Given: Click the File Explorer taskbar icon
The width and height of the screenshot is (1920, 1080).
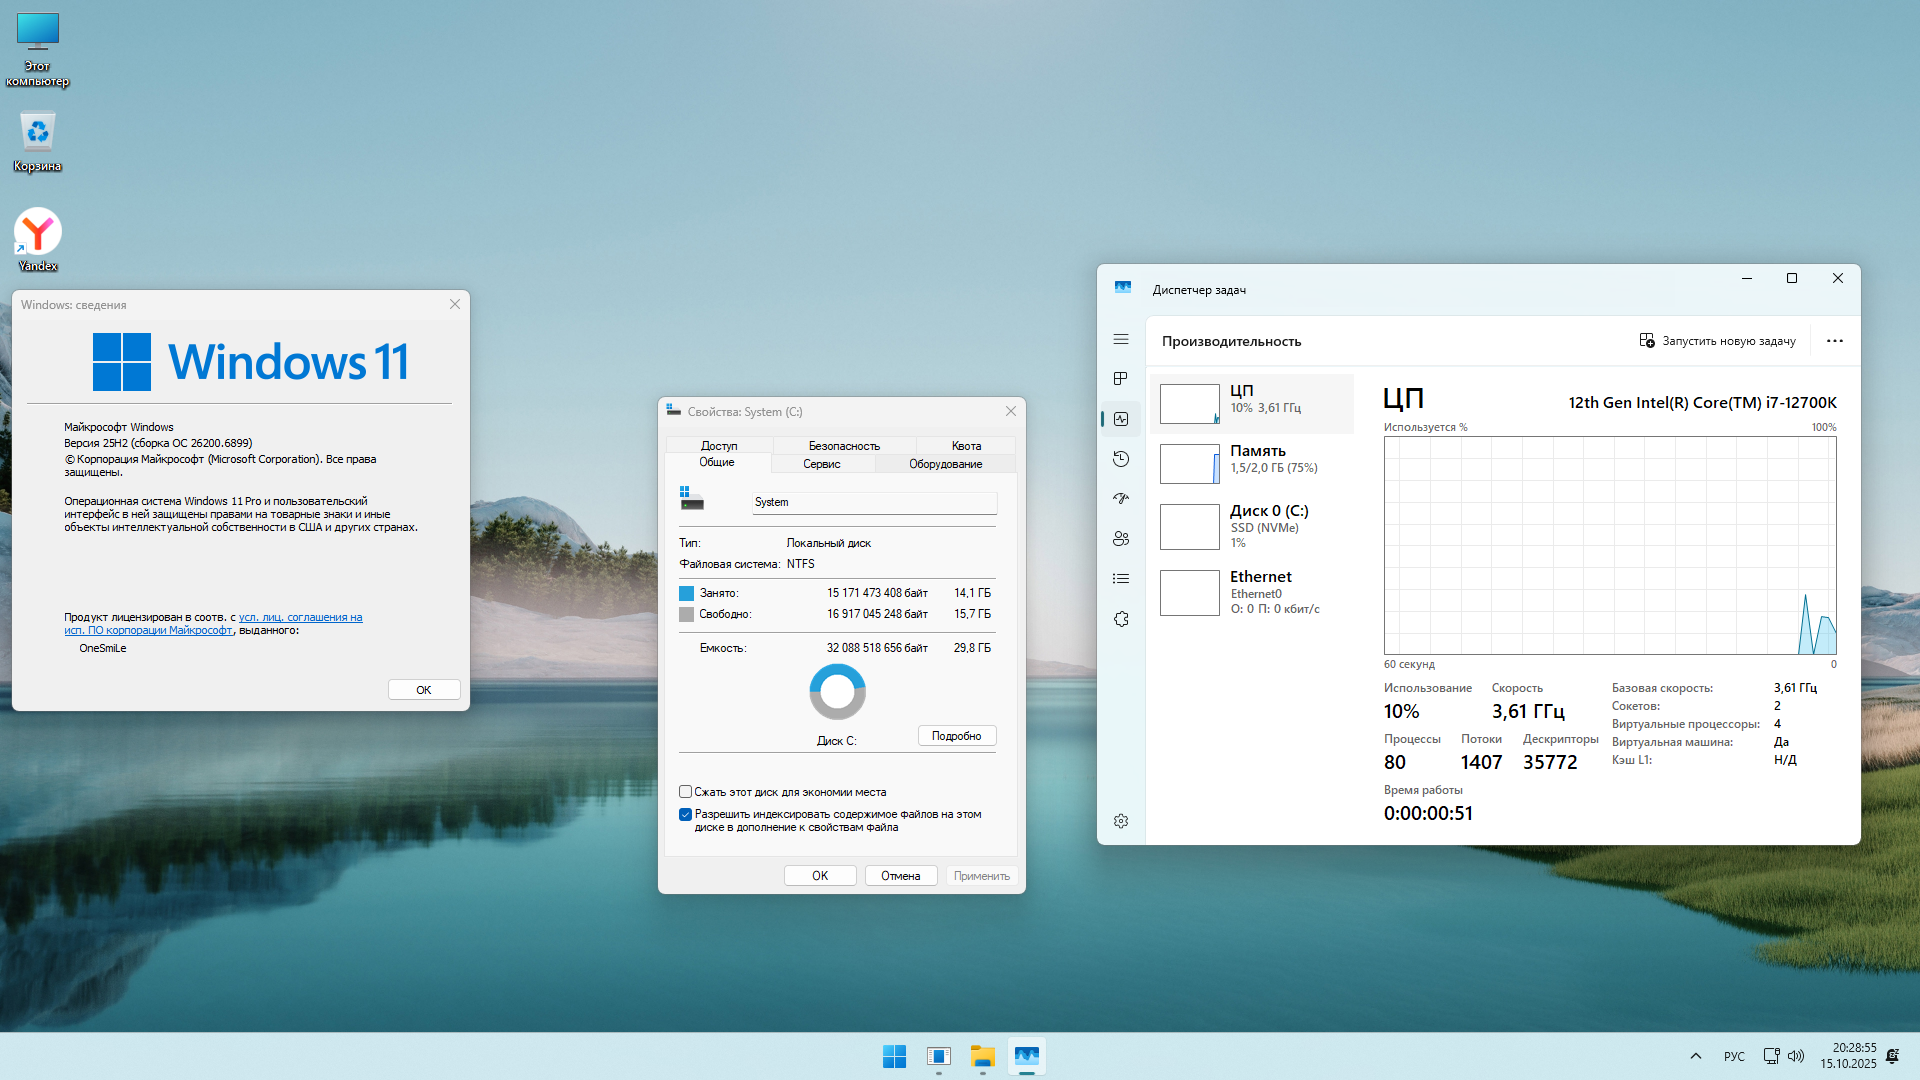Looking at the screenshot, I should 982,1056.
